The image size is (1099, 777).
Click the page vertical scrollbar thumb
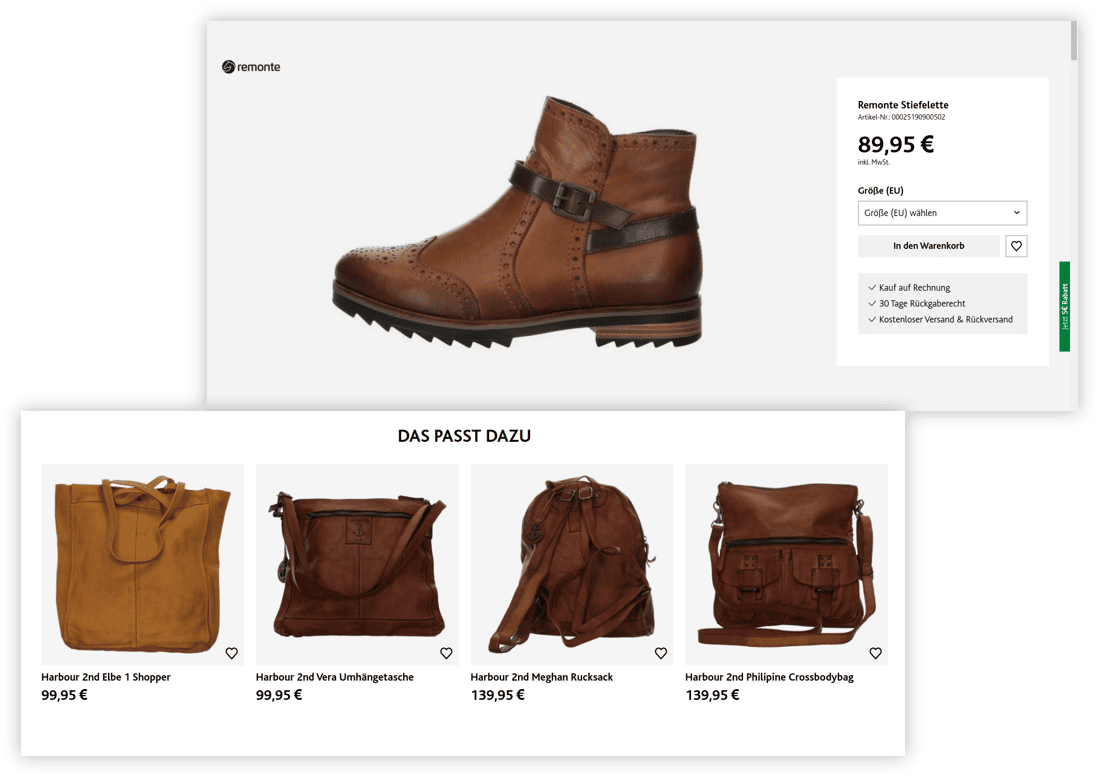point(1074,41)
